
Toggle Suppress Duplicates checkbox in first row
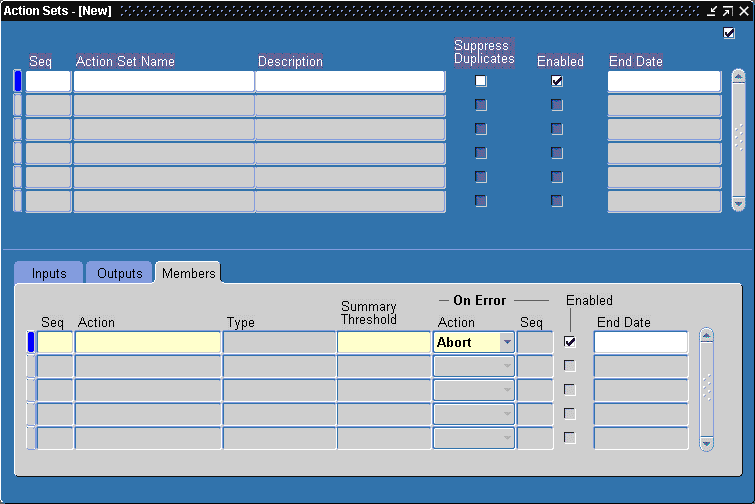(481, 81)
